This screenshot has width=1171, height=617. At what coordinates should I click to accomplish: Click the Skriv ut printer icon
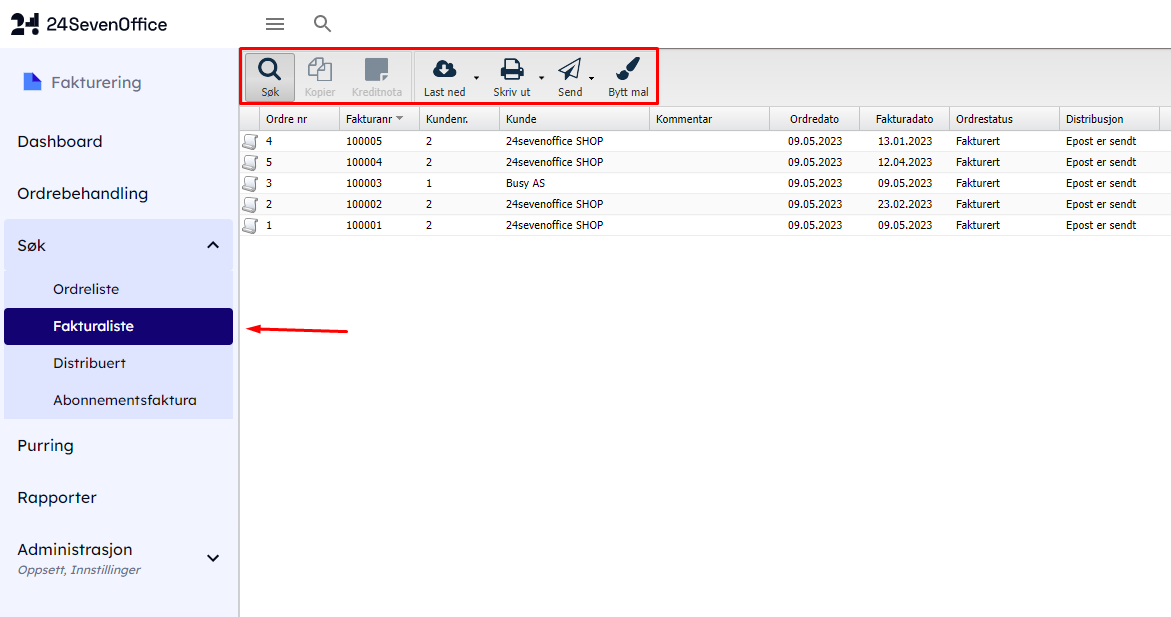click(511, 69)
